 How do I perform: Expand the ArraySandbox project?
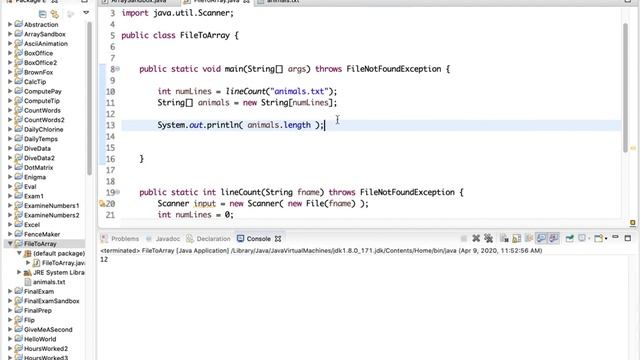(10, 34)
